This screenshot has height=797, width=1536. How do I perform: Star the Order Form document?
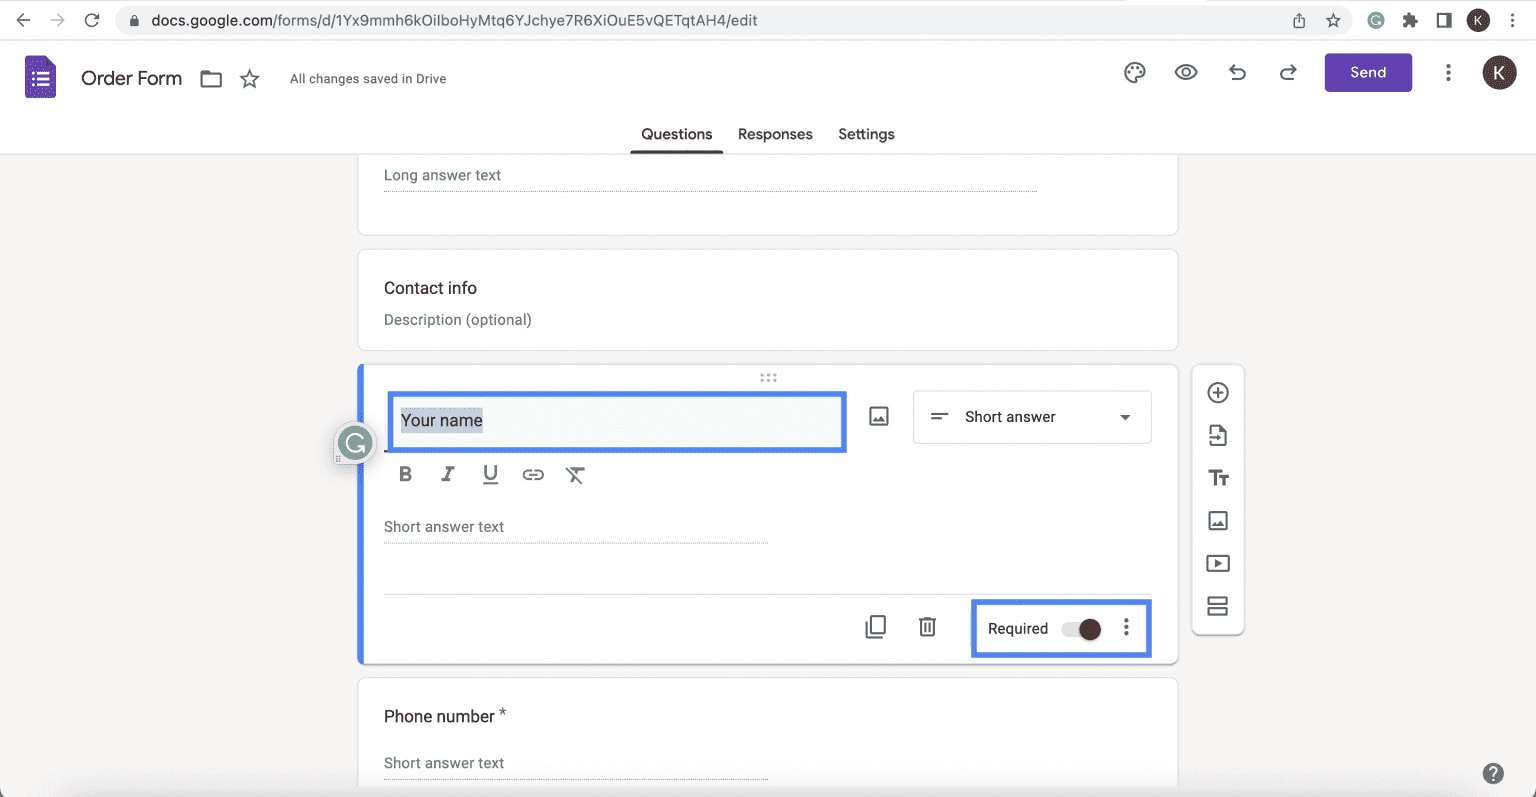[x=249, y=78]
